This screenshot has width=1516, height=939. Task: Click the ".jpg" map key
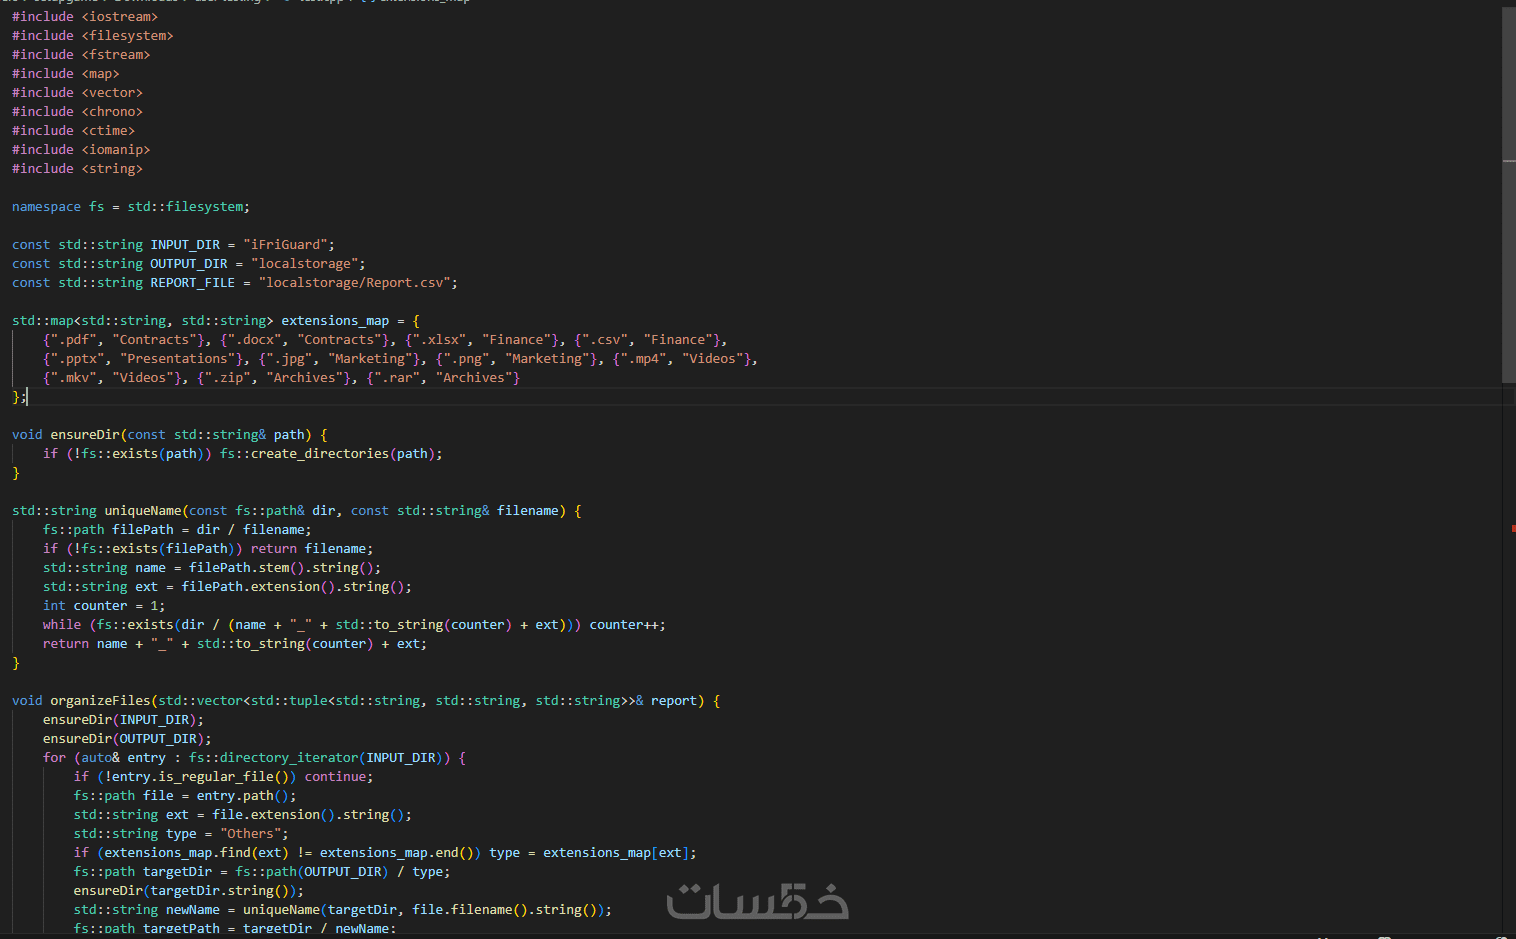click(x=289, y=359)
